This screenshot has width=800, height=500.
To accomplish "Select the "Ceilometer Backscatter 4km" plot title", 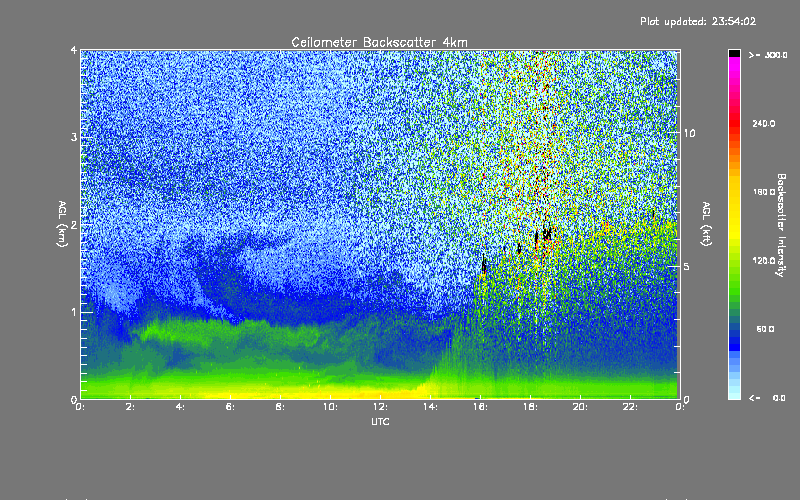I will click(379, 42).
